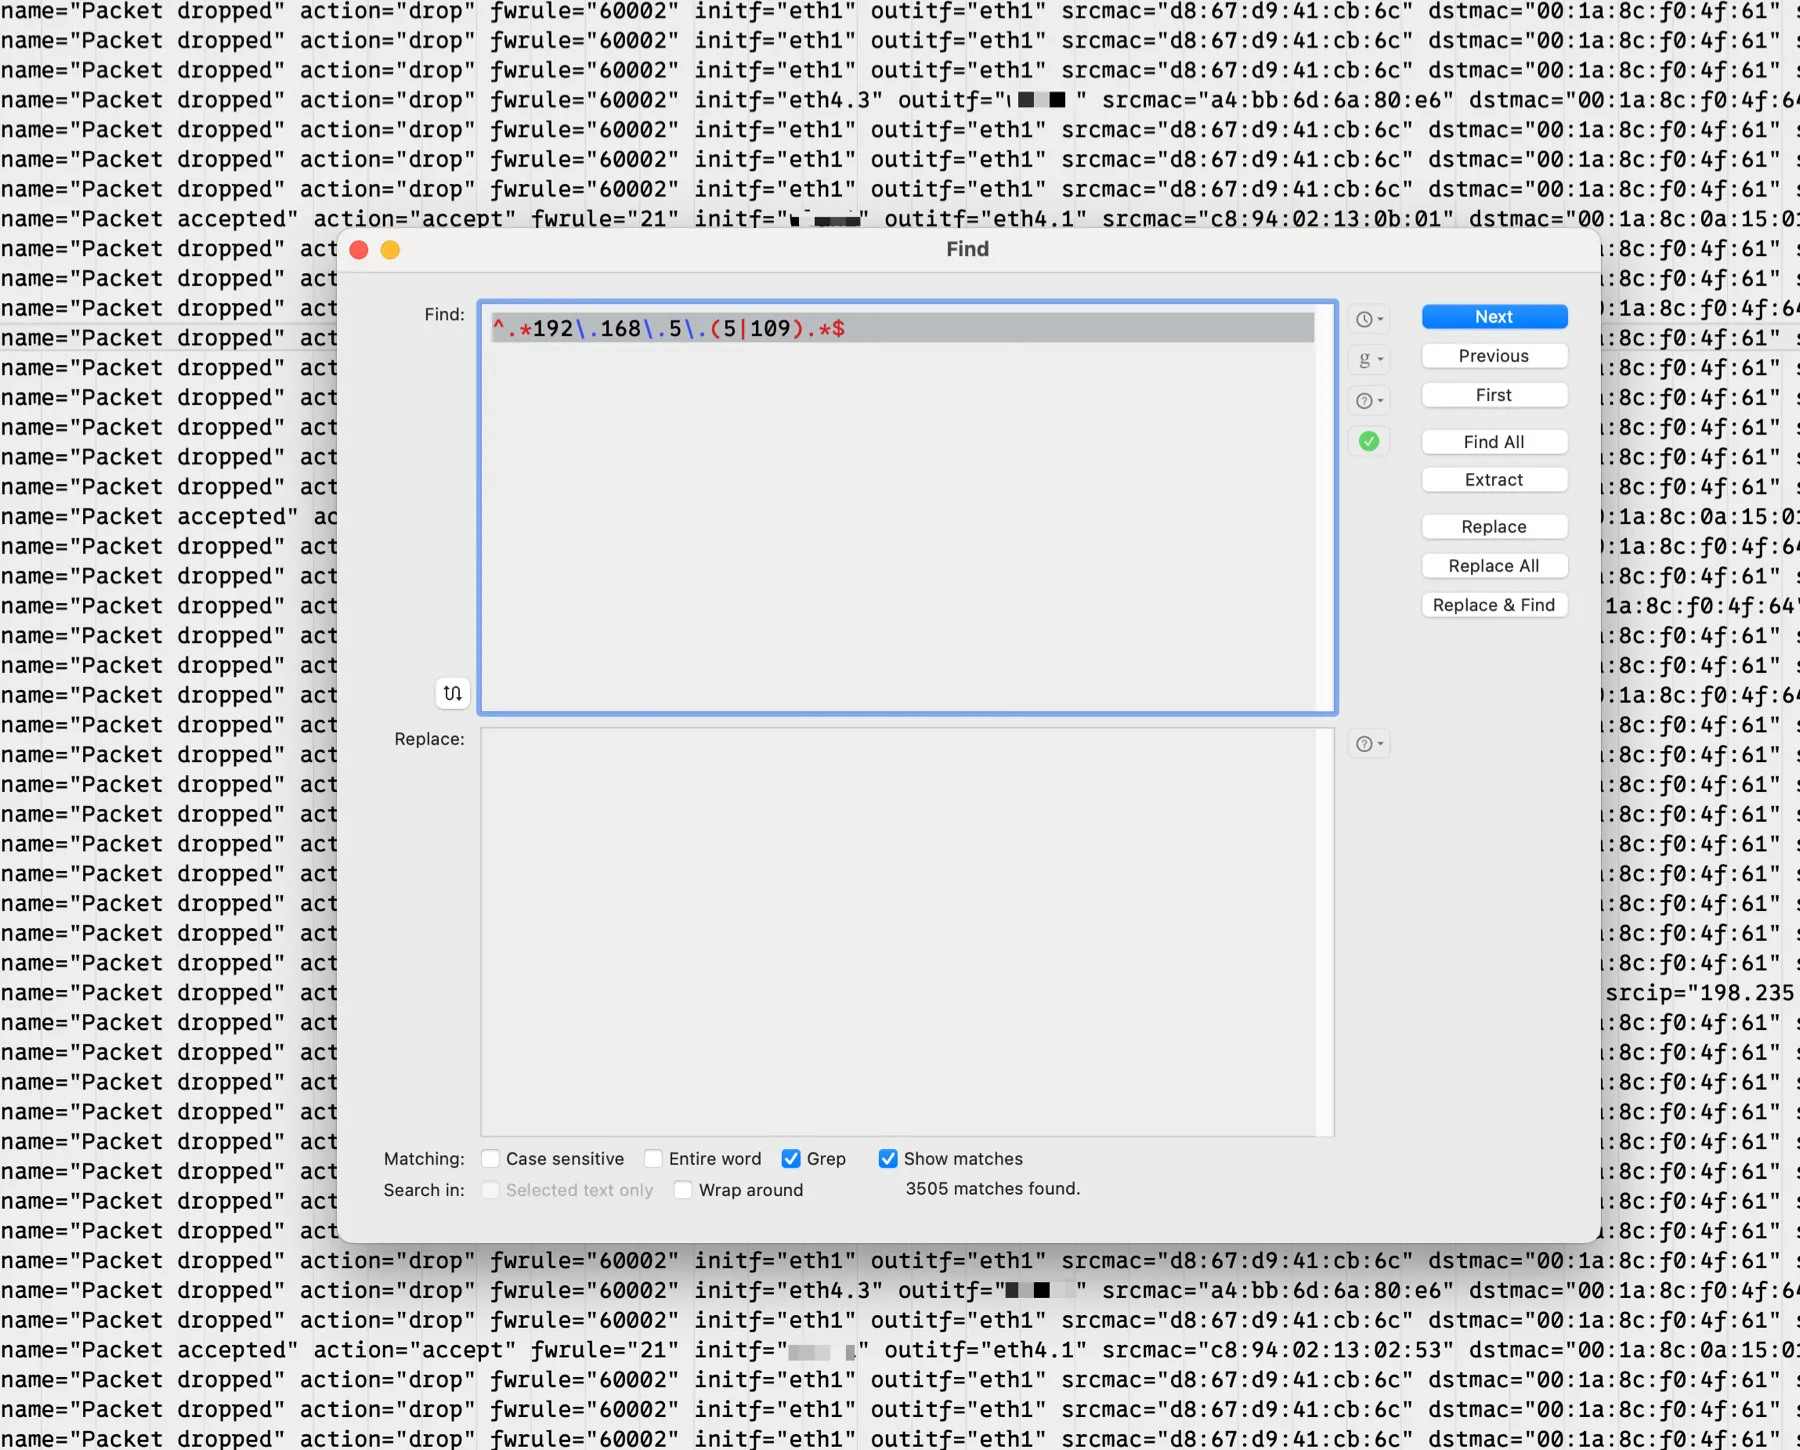Image resolution: width=1800 pixels, height=1450 pixels.
Task: Disable the Grep matching checkbox
Action: [790, 1158]
